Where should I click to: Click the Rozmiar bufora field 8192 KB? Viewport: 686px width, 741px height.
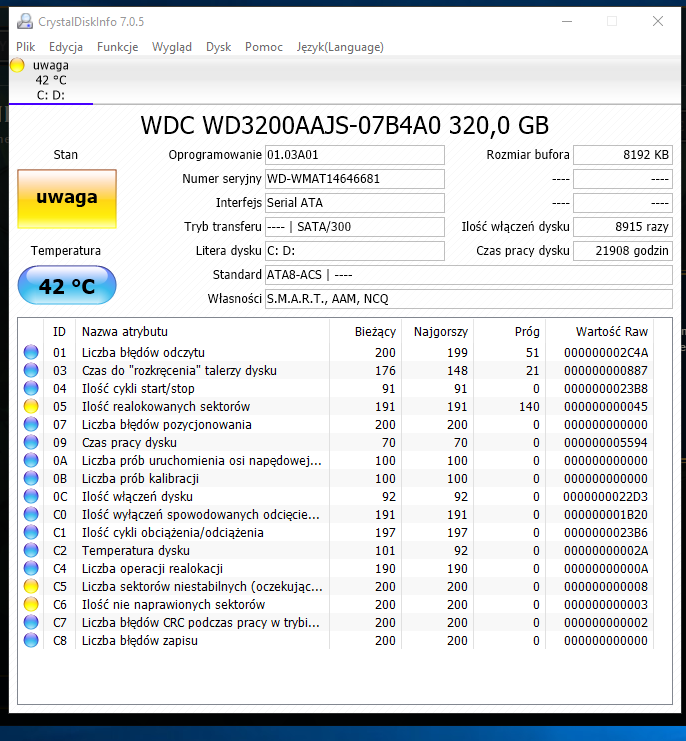[x=623, y=155]
